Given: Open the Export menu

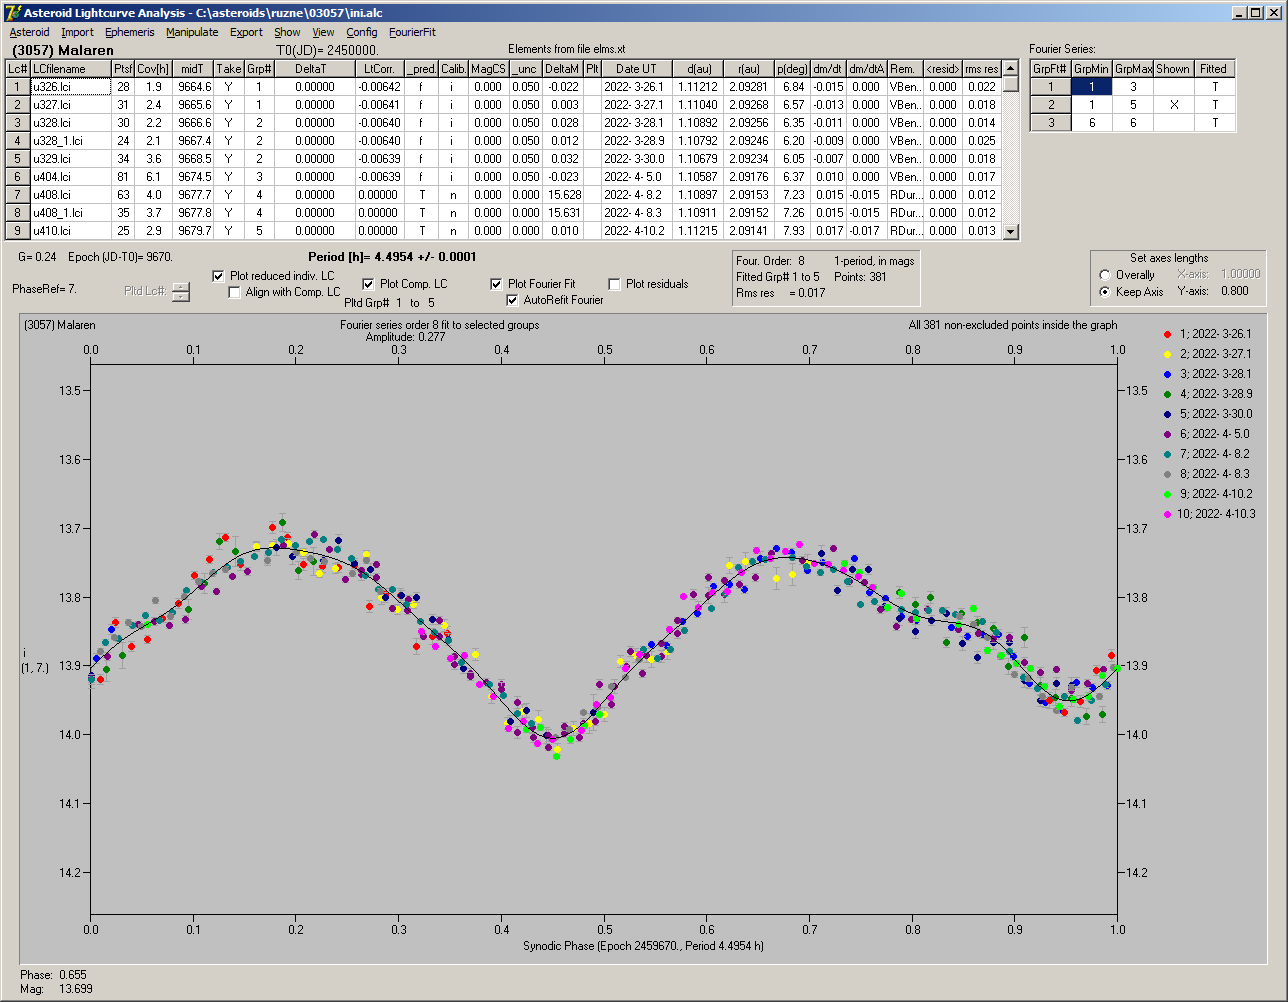Looking at the screenshot, I should click(246, 32).
